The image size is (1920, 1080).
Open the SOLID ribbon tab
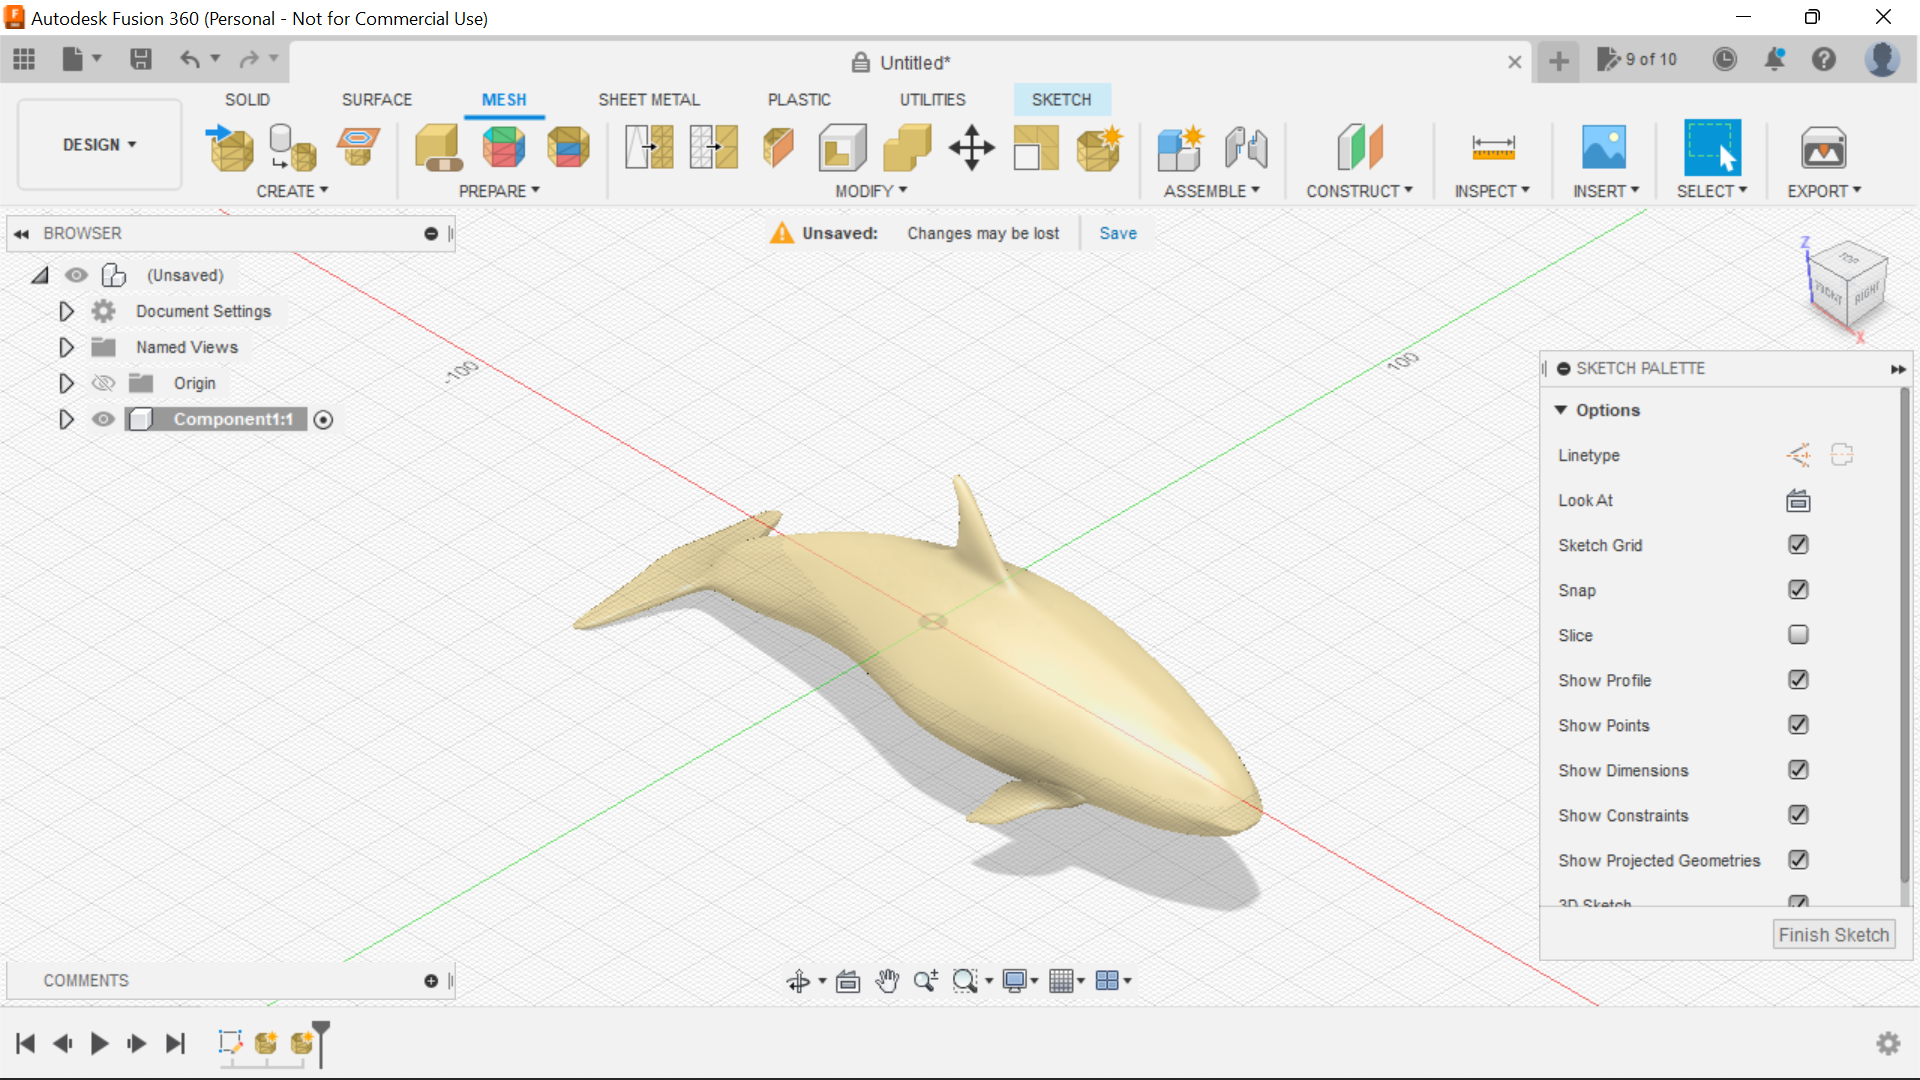pos(247,99)
